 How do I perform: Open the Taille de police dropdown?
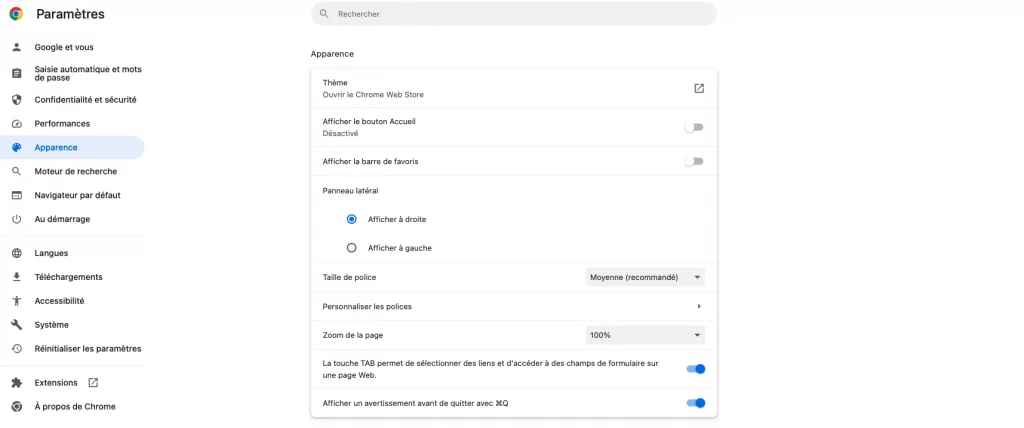645,277
